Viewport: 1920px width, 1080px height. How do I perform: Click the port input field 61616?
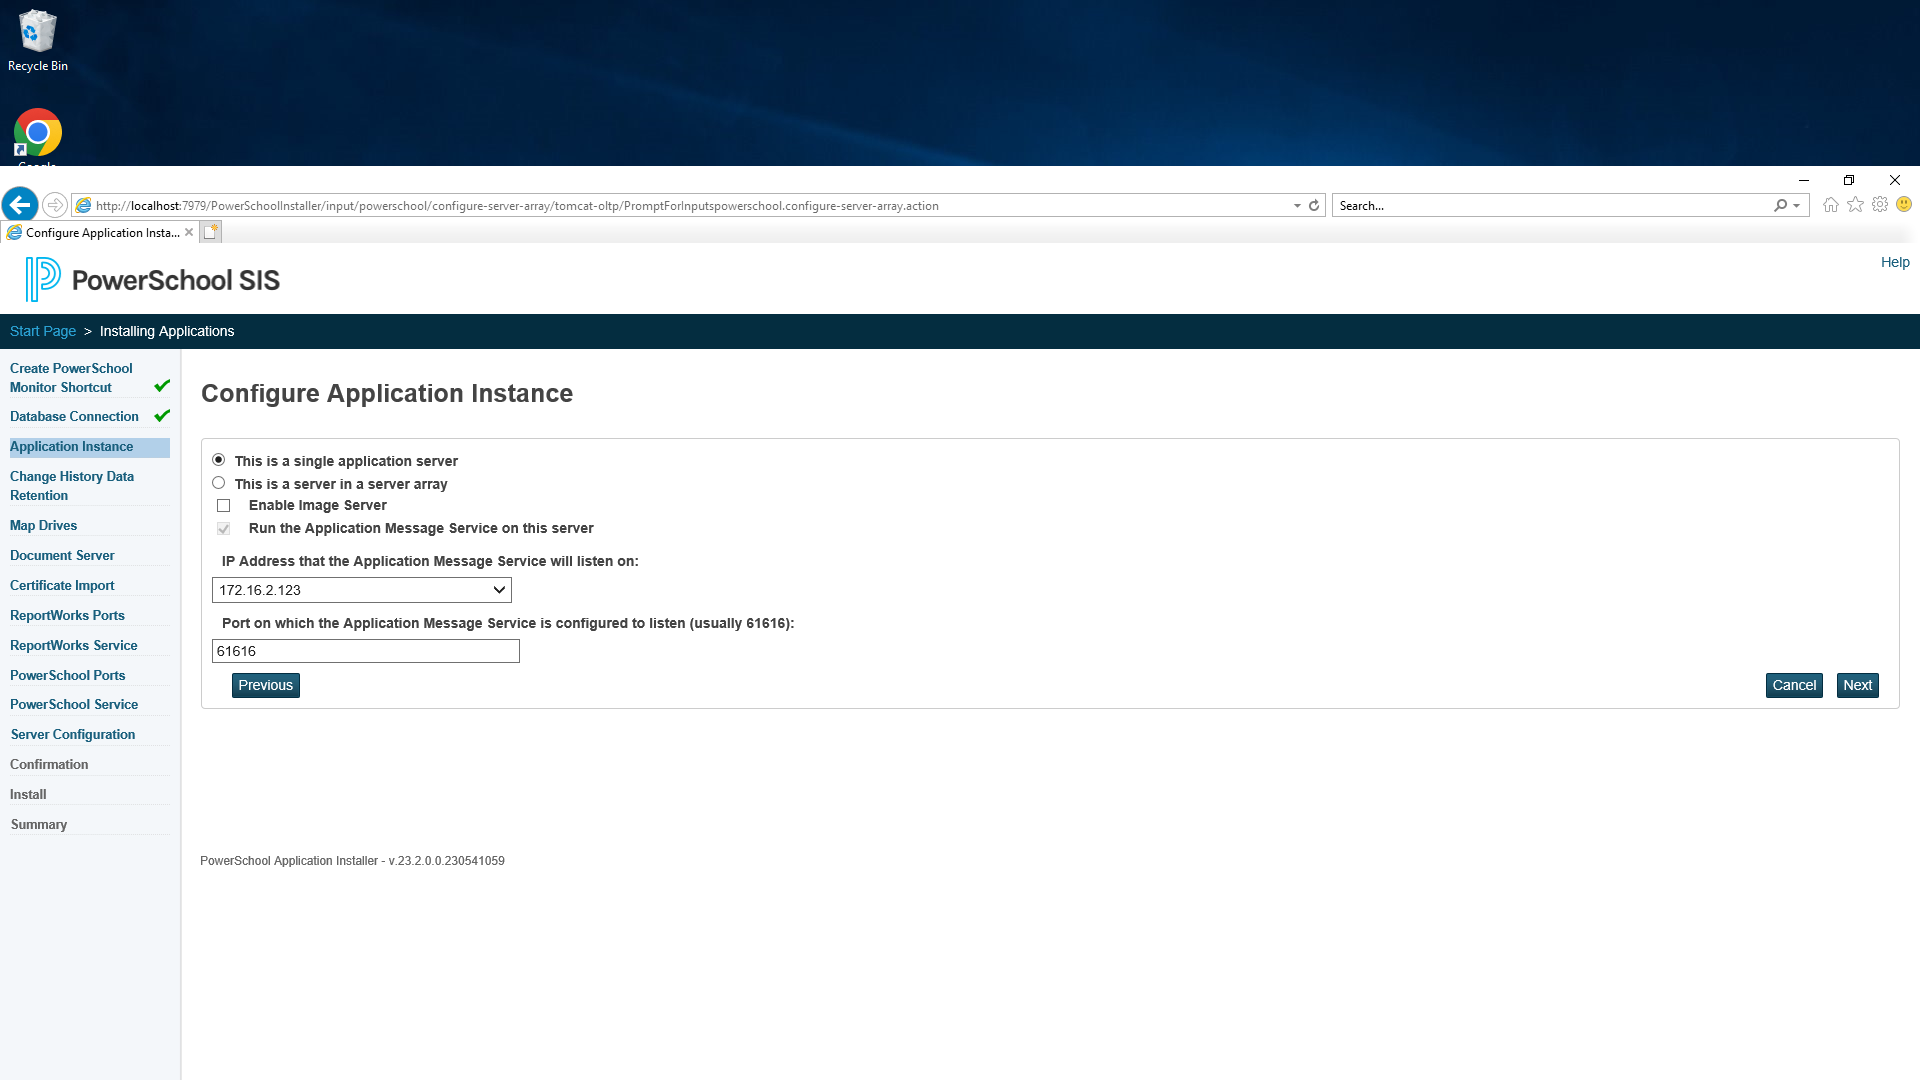pyautogui.click(x=366, y=651)
